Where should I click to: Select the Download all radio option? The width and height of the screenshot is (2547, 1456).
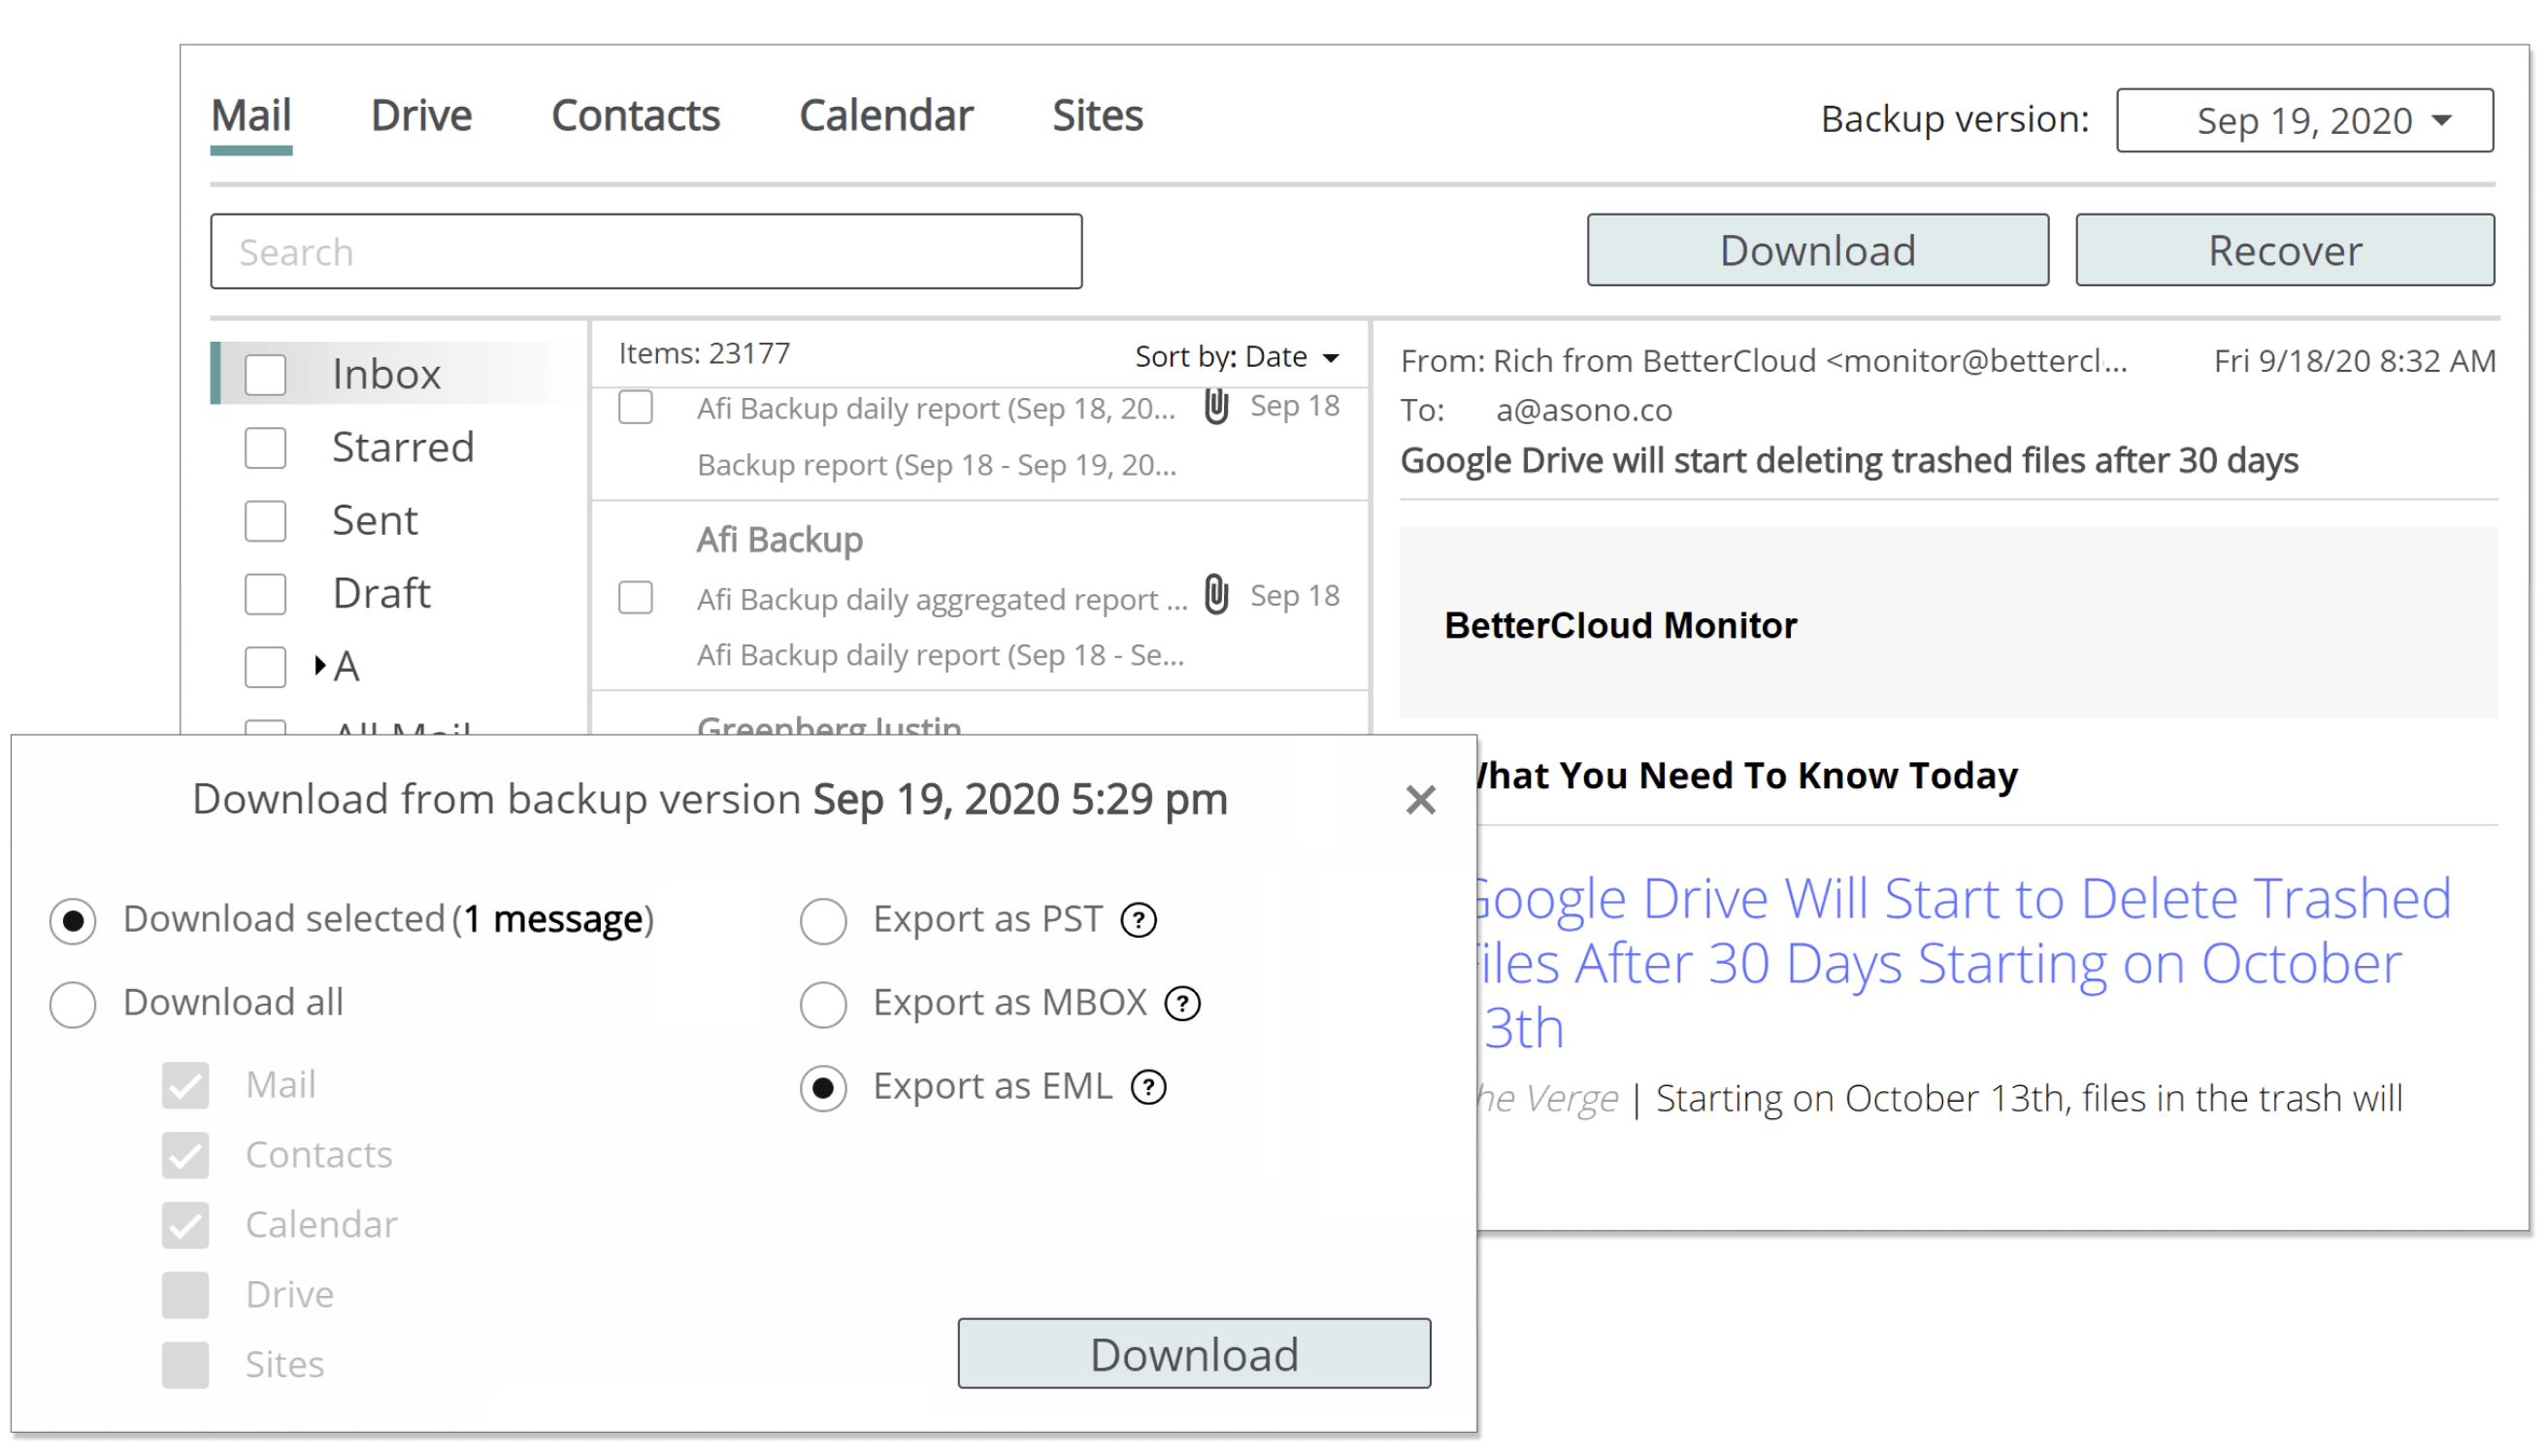pos(73,1004)
